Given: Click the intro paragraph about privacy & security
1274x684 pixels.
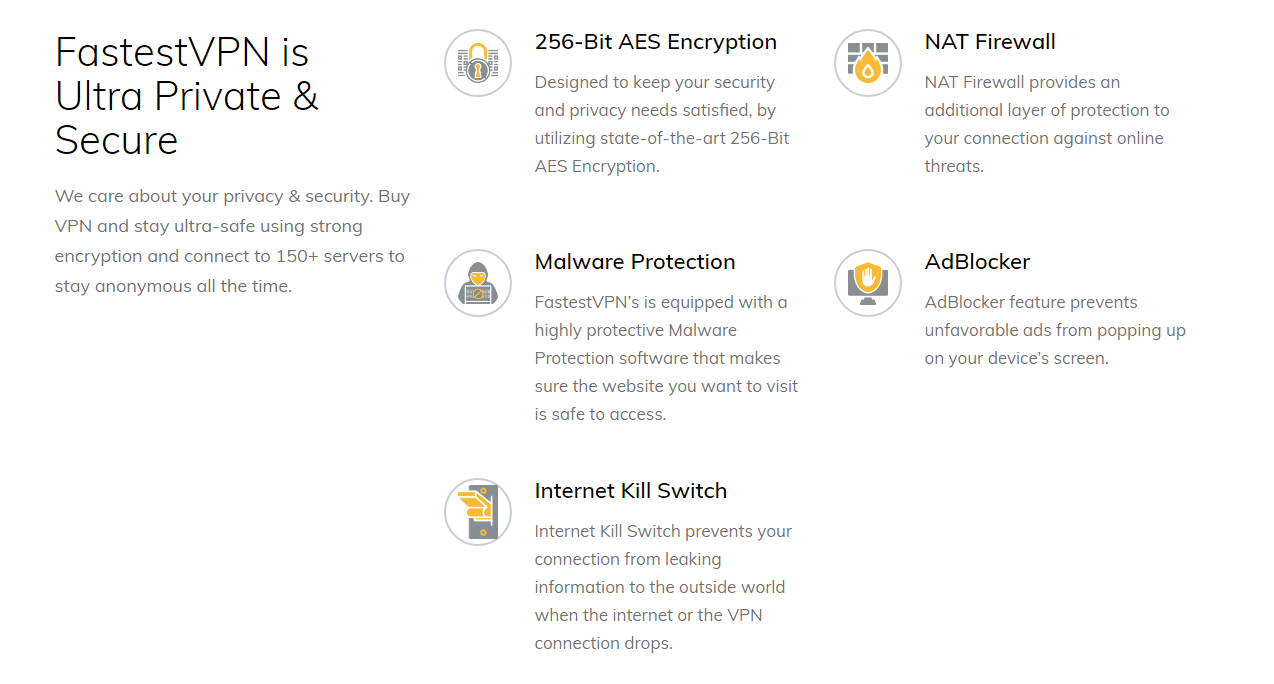Looking at the screenshot, I should tap(232, 241).
